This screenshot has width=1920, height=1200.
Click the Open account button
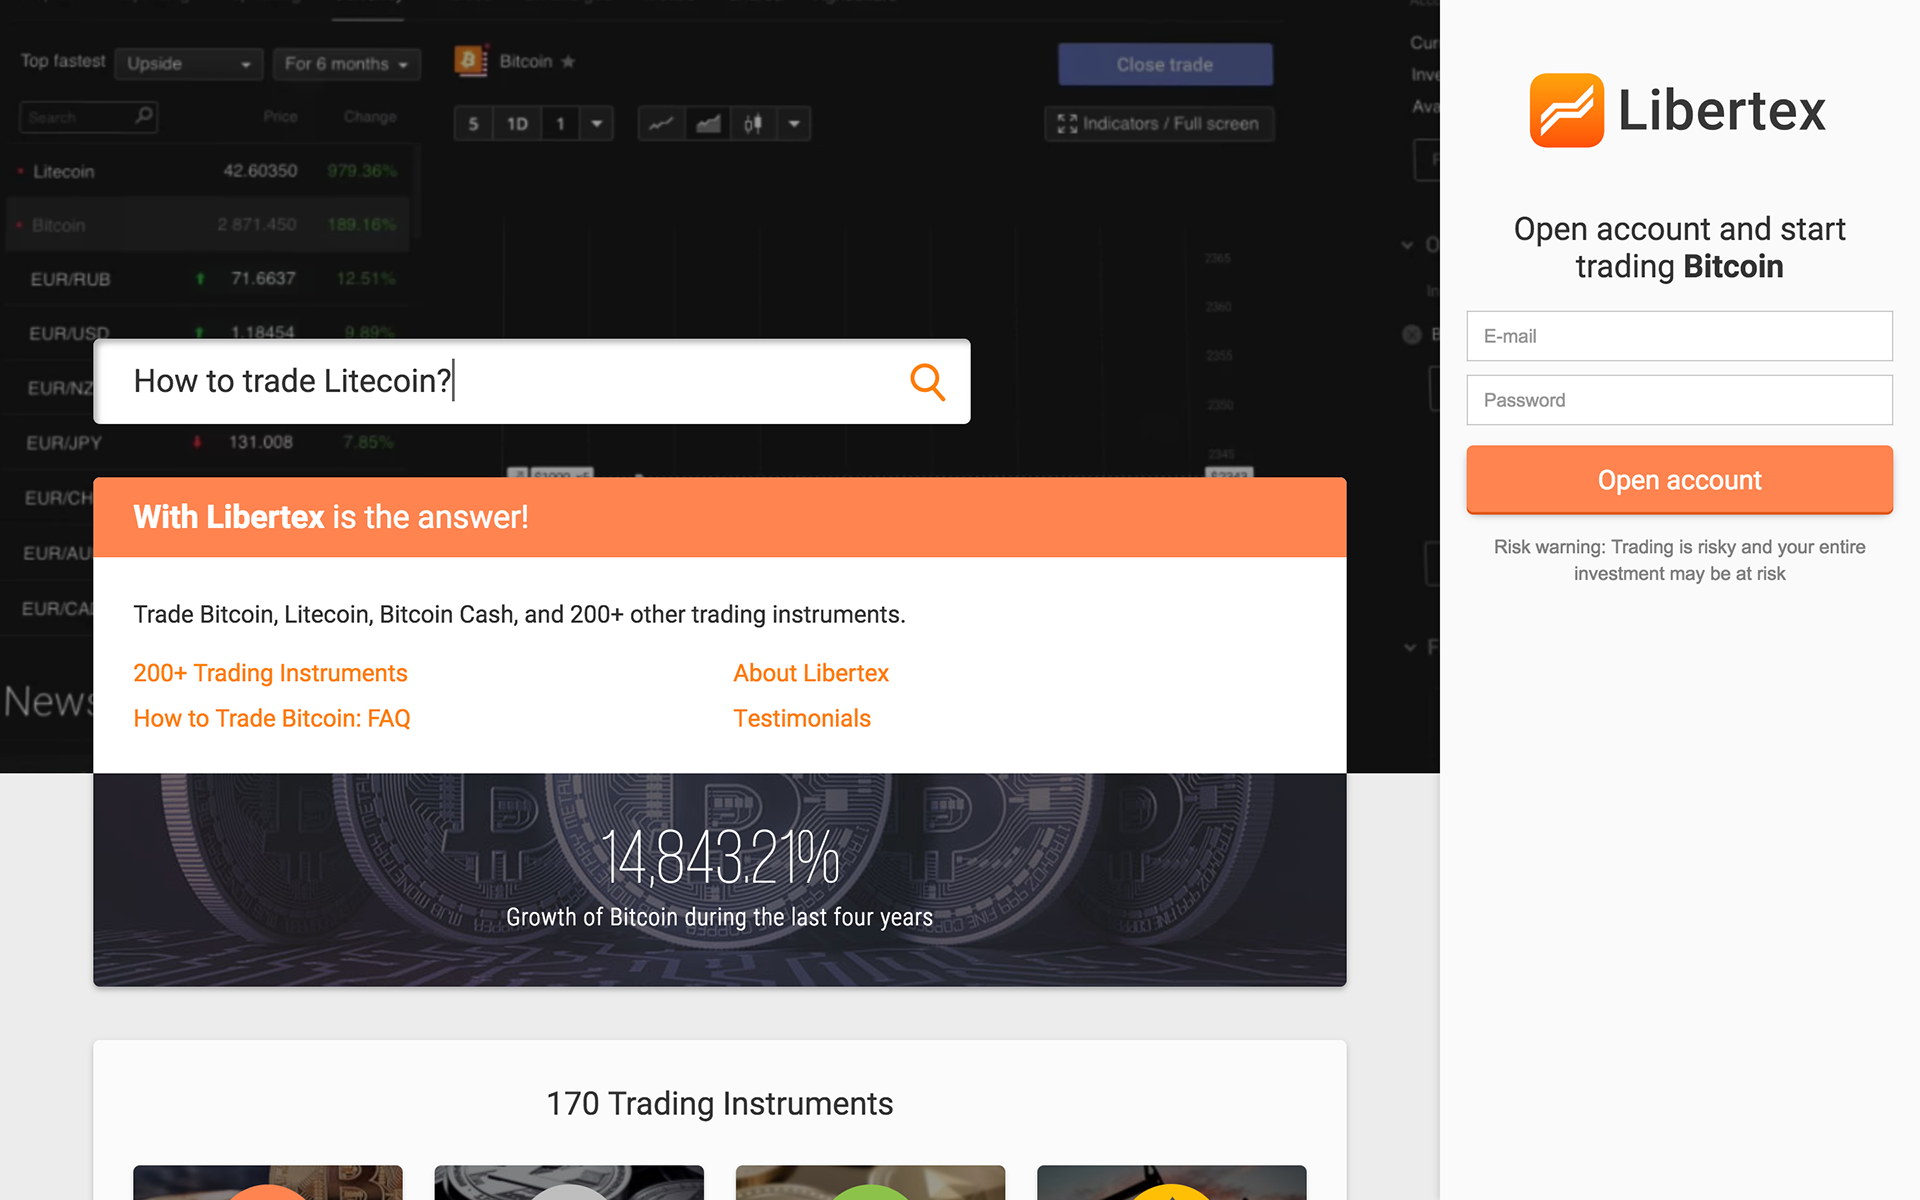tap(1679, 480)
